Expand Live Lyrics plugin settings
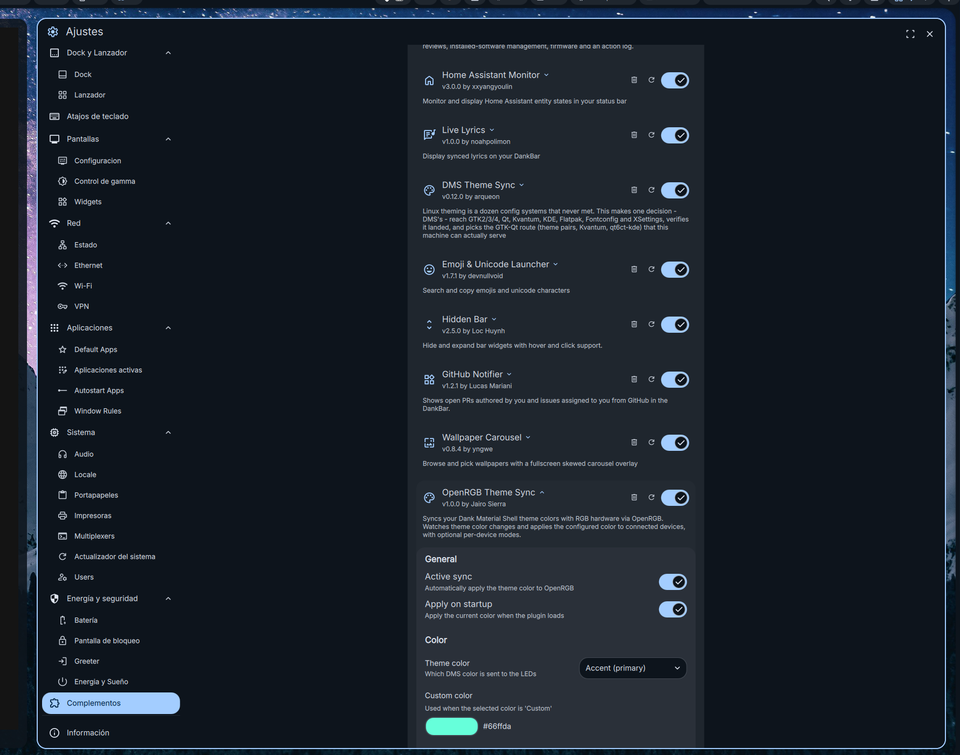The width and height of the screenshot is (960, 755). click(492, 130)
